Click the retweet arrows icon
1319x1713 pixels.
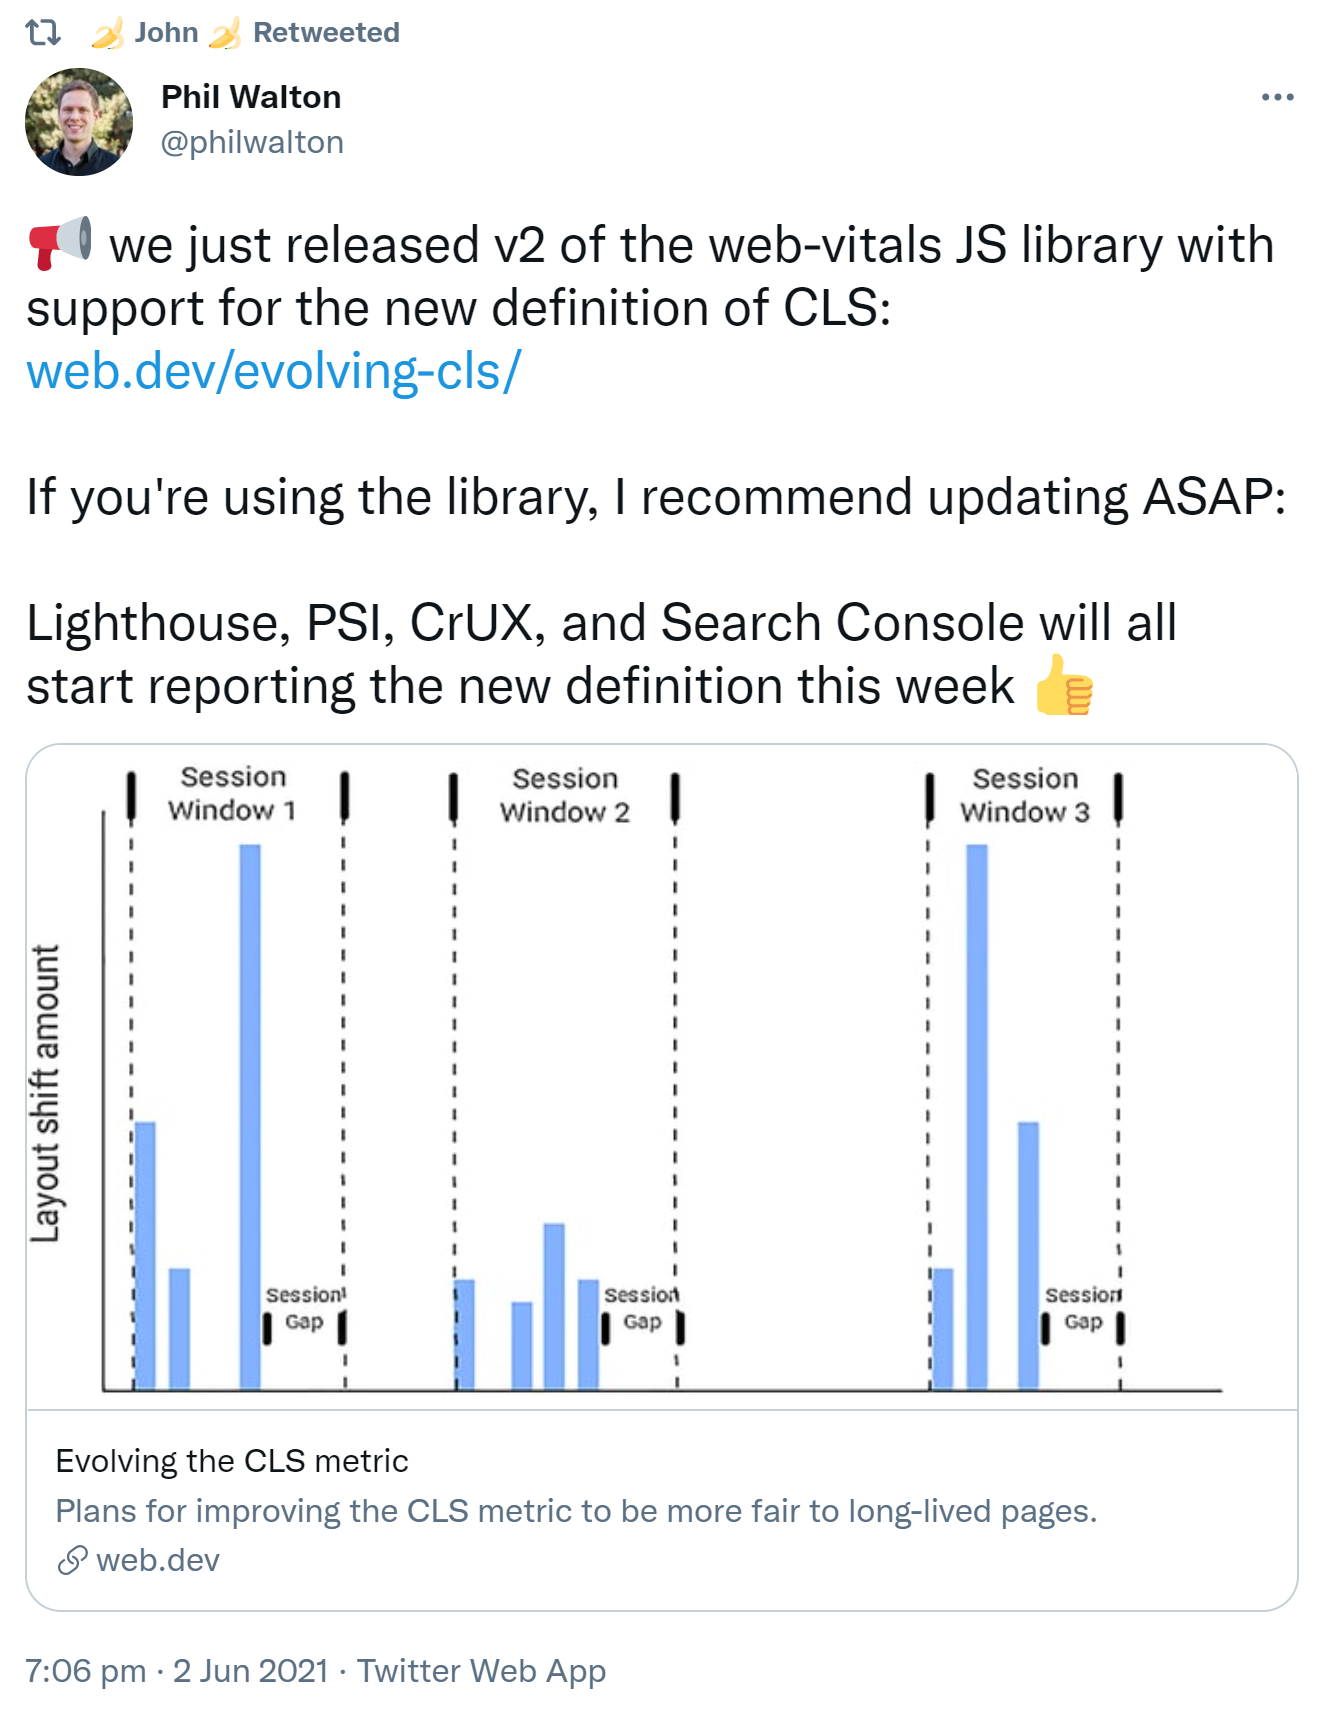[41, 30]
